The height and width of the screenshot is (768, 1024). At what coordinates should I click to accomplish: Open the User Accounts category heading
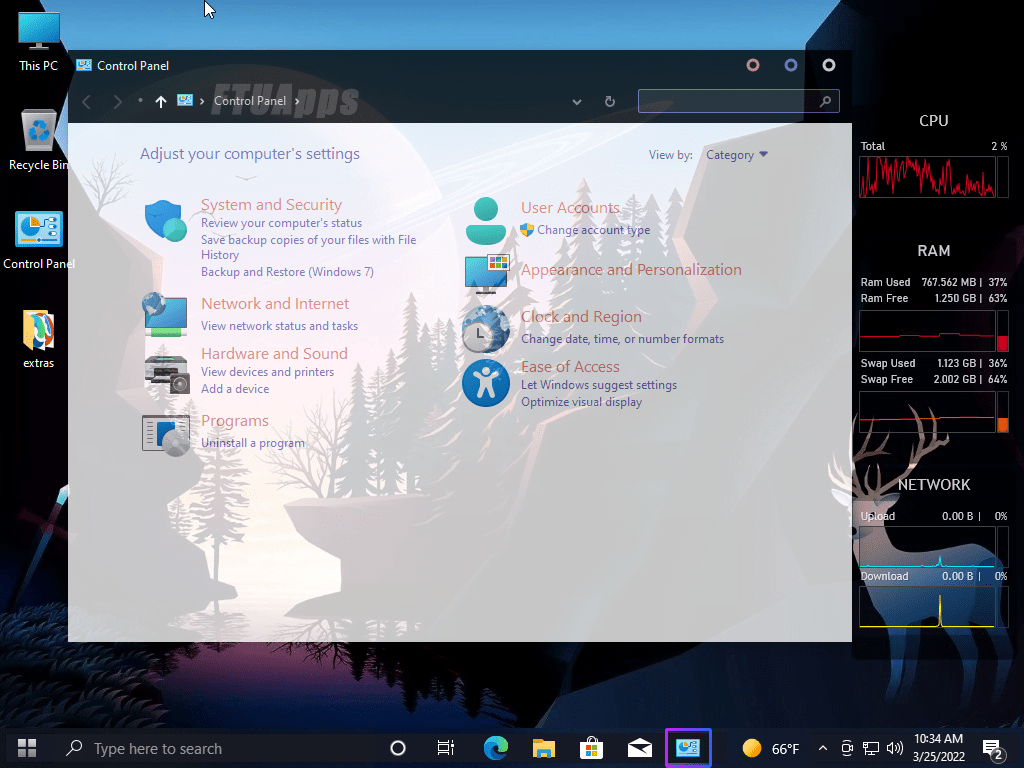pos(570,208)
